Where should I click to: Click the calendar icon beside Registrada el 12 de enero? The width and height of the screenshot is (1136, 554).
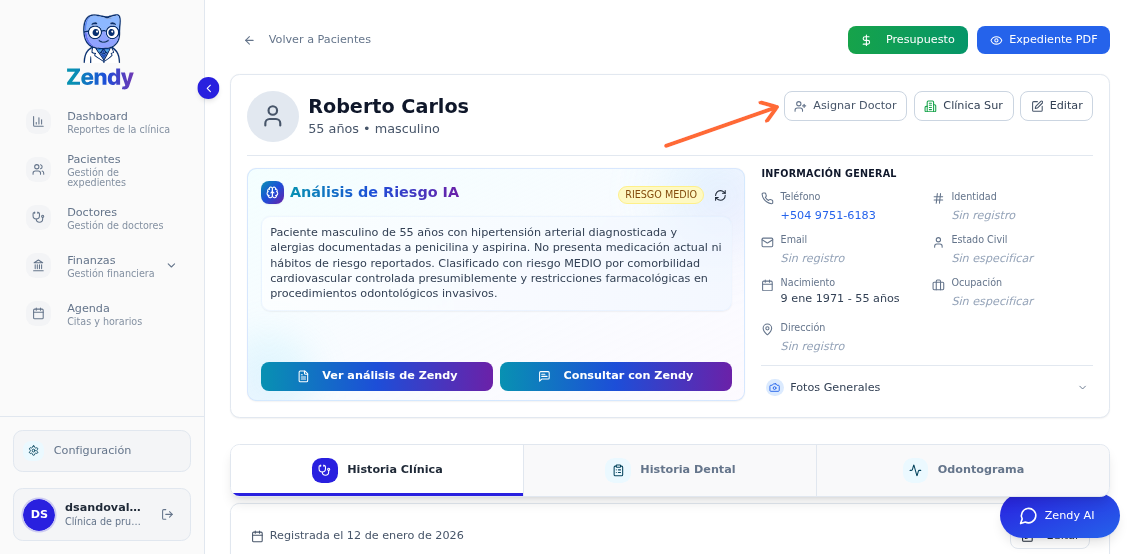click(257, 536)
